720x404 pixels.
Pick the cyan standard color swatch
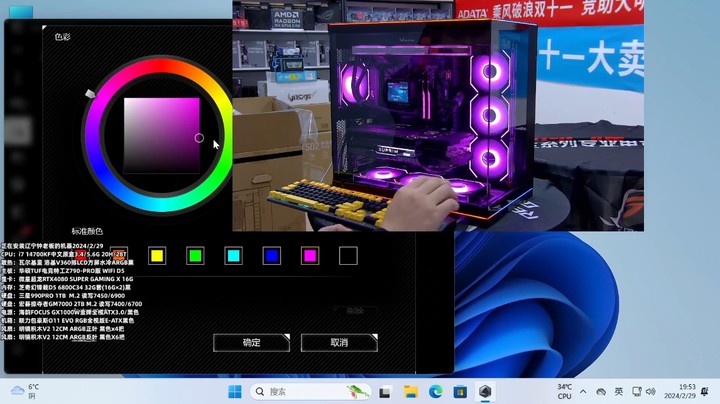click(x=233, y=256)
